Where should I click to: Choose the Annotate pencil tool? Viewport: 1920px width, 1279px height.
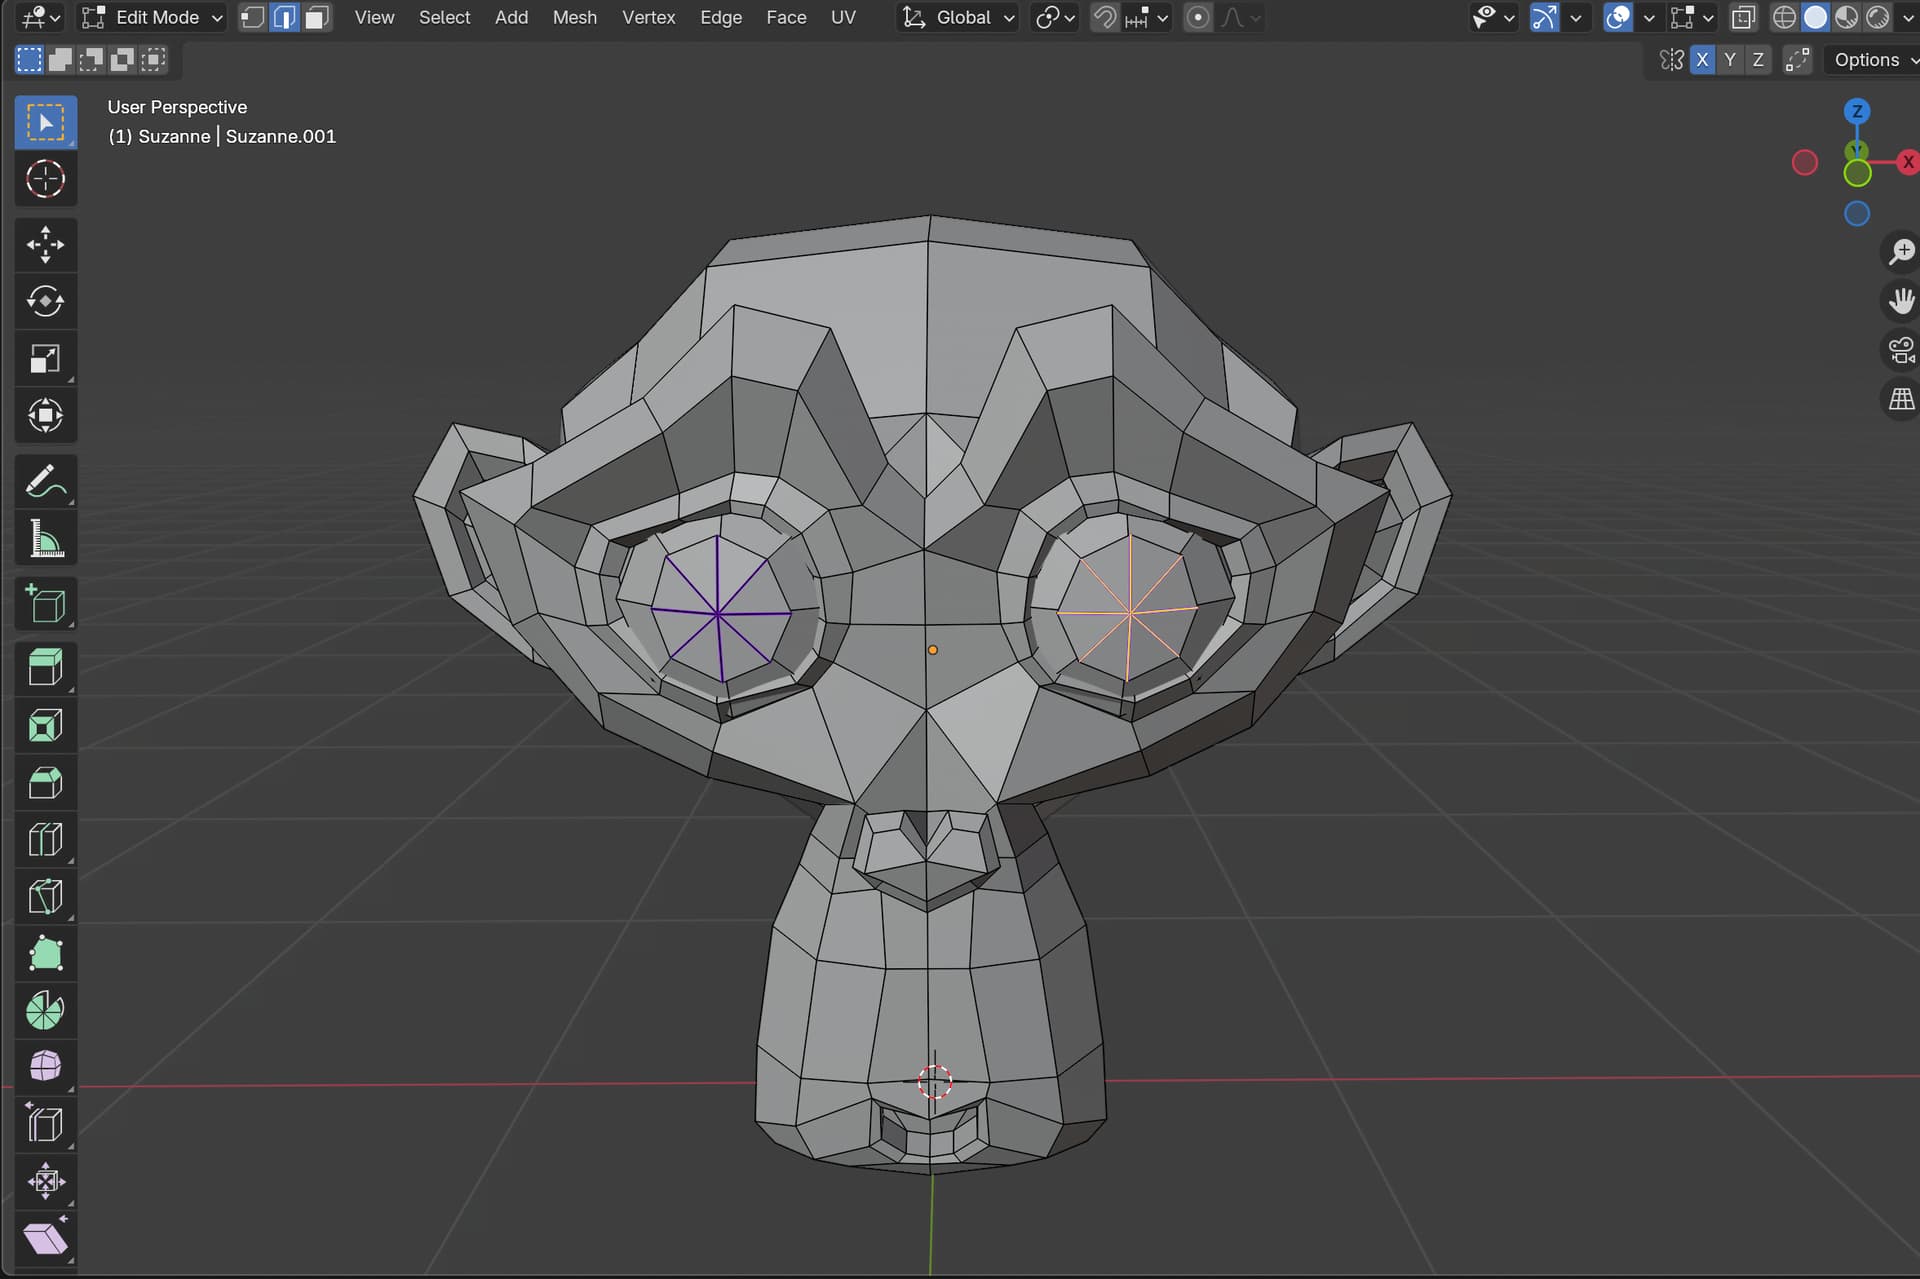45,482
